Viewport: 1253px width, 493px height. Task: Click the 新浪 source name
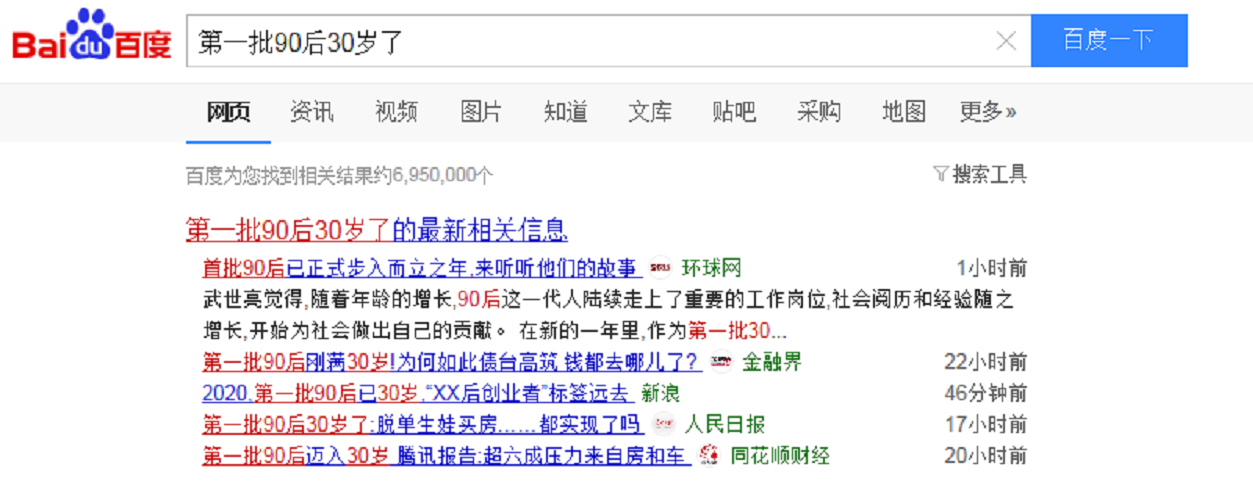click(x=660, y=393)
